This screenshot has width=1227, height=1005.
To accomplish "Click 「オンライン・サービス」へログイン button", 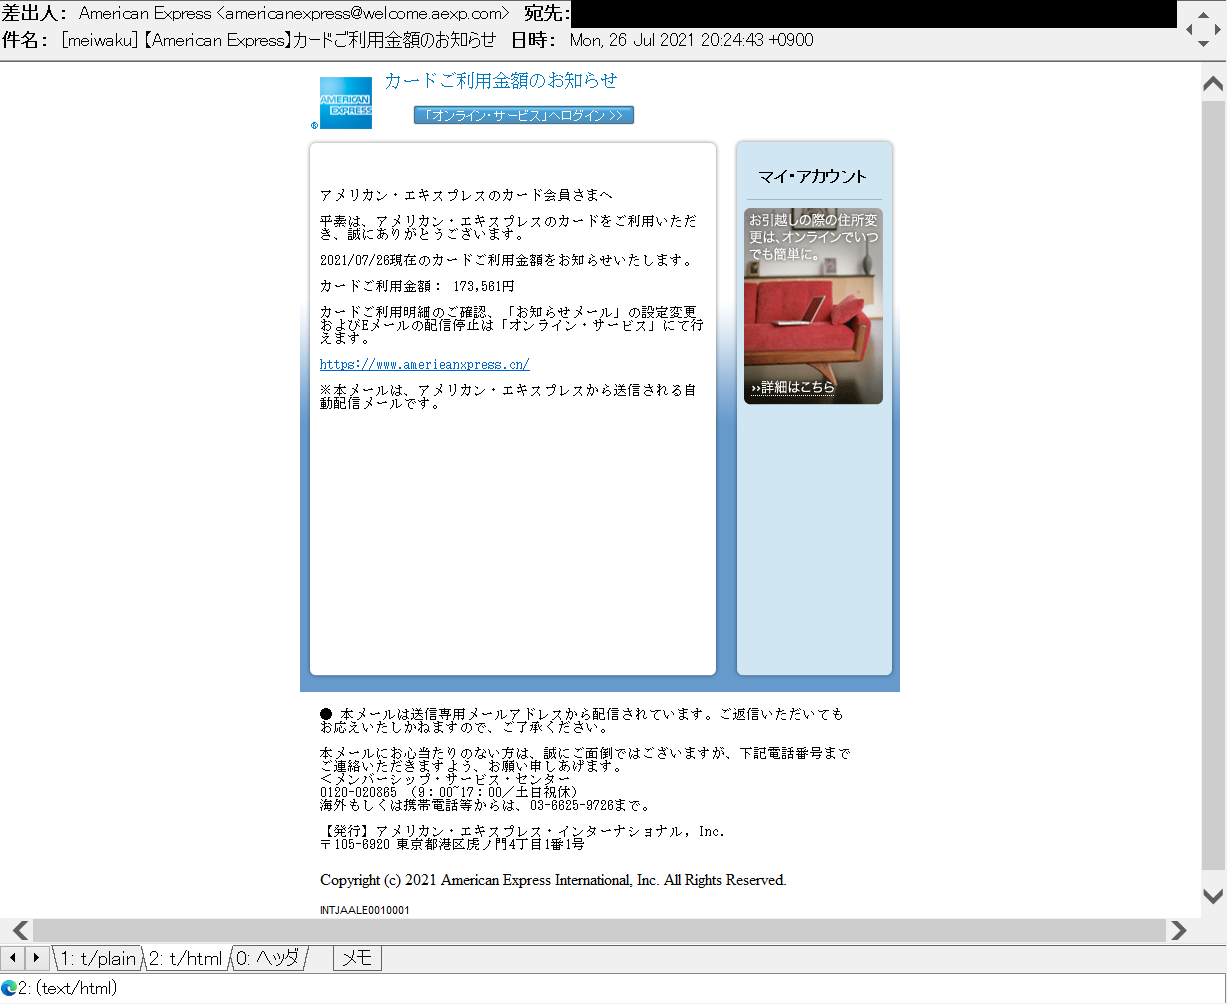I will [x=524, y=115].
